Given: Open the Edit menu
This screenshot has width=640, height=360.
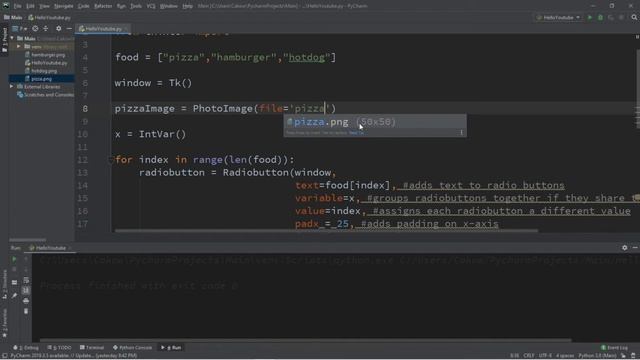Looking at the screenshot, I should tap(31, 6).
